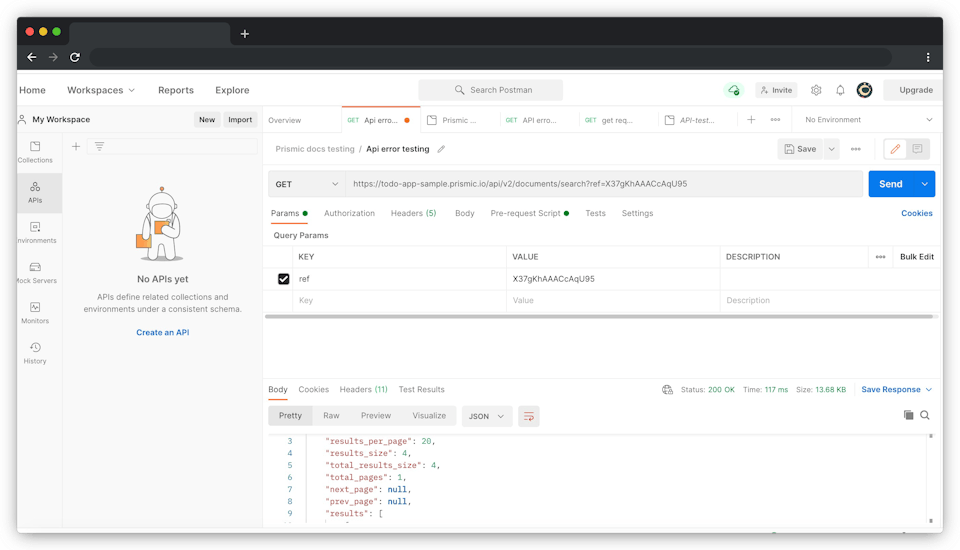
Task: Click the Save button
Action: click(x=800, y=149)
